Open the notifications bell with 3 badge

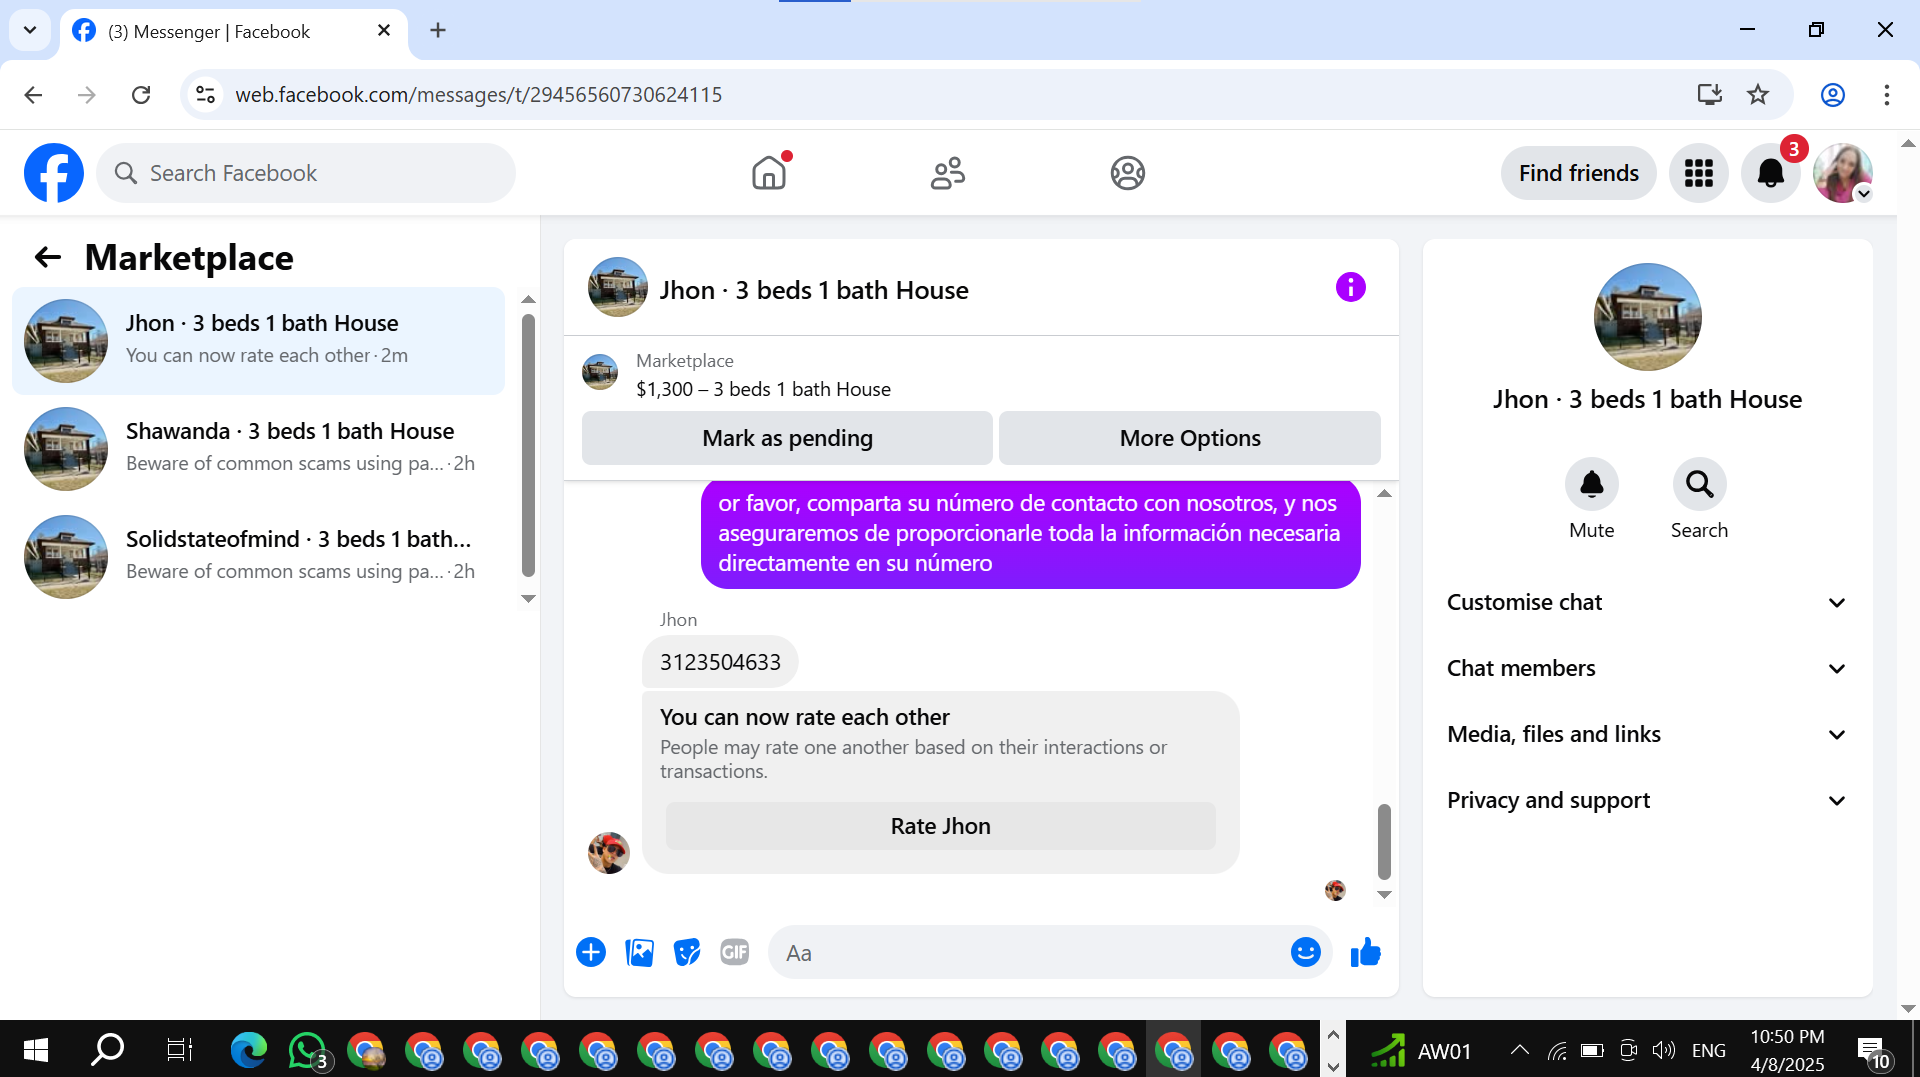tap(1771, 173)
